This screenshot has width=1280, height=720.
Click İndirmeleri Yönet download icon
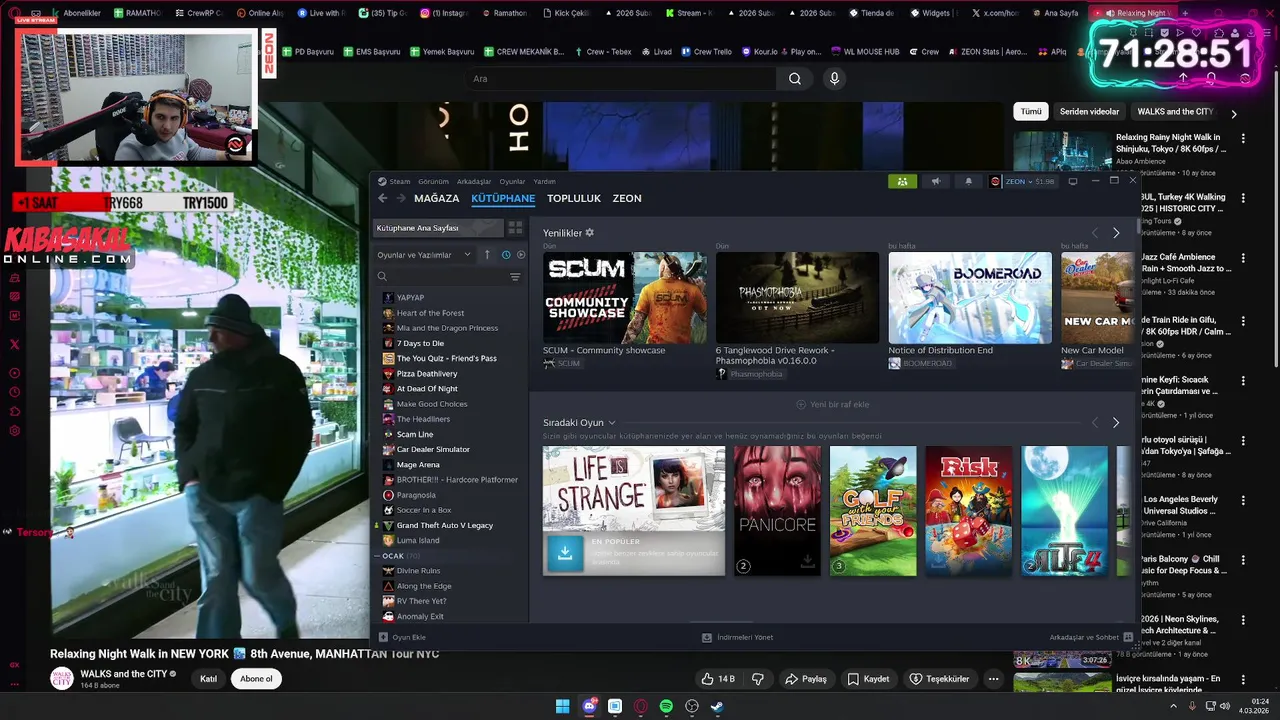707,637
